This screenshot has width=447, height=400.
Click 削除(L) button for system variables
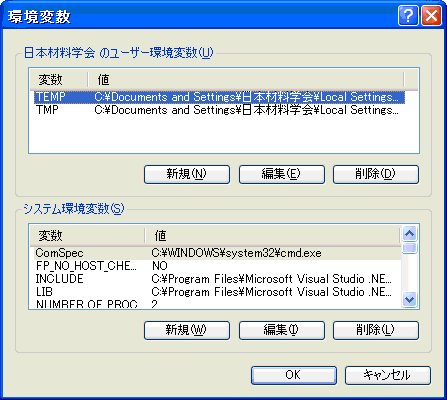tap(376, 330)
